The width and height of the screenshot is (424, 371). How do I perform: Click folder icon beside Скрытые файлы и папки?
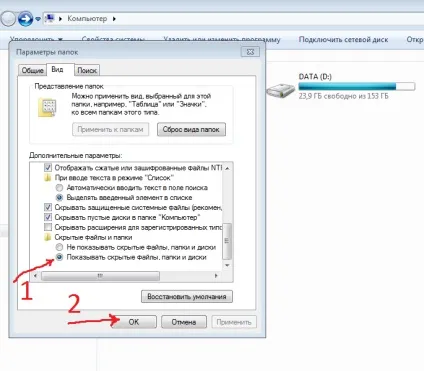48,237
